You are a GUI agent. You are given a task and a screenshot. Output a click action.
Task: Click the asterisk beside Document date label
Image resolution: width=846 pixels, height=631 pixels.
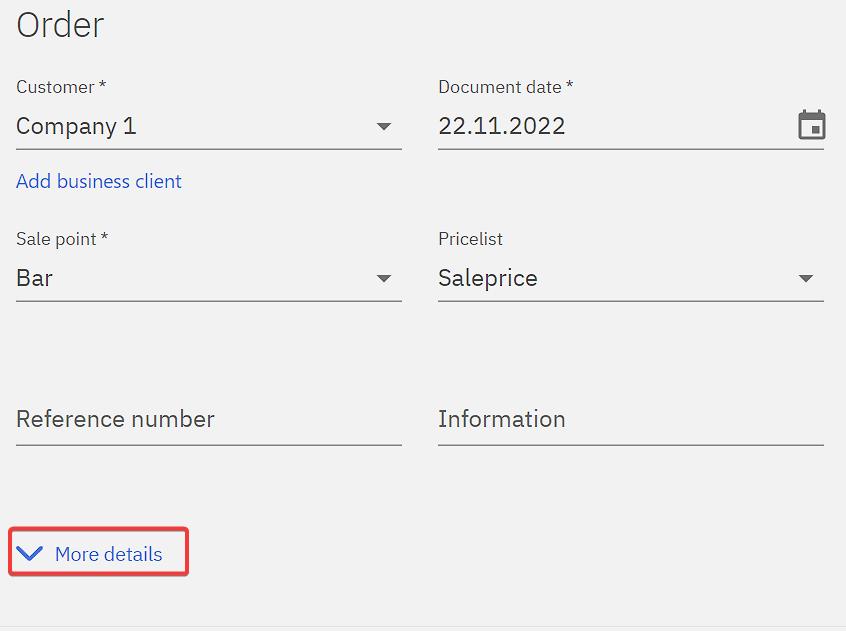click(x=570, y=87)
